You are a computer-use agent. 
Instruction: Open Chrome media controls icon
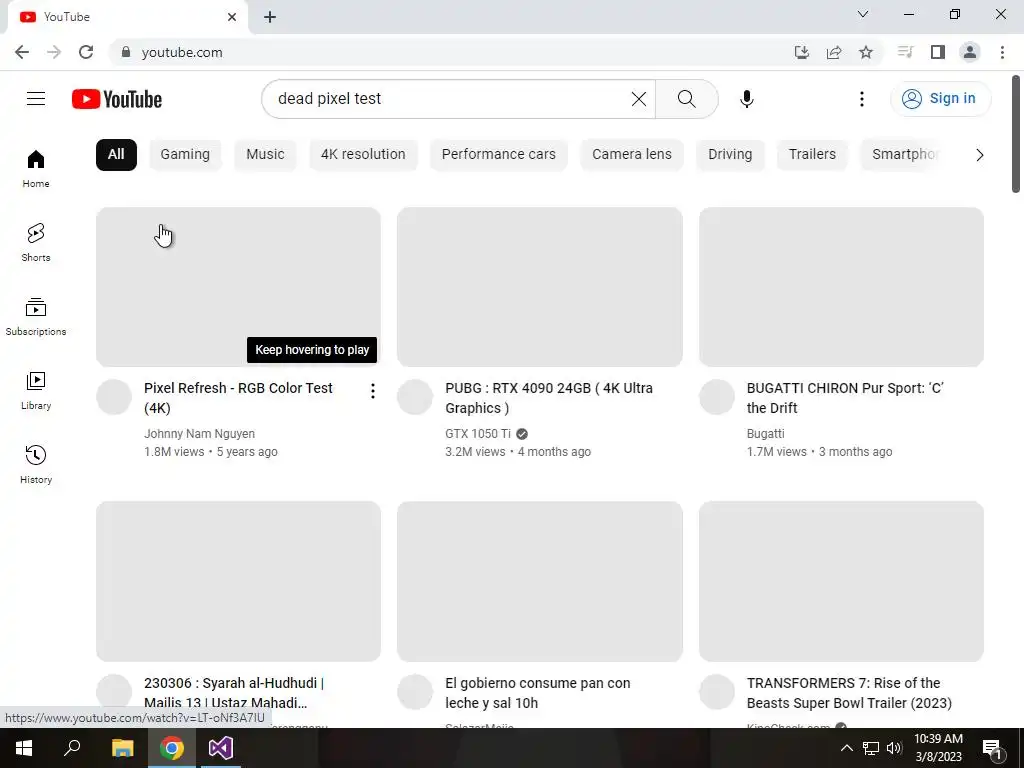(905, 52)
